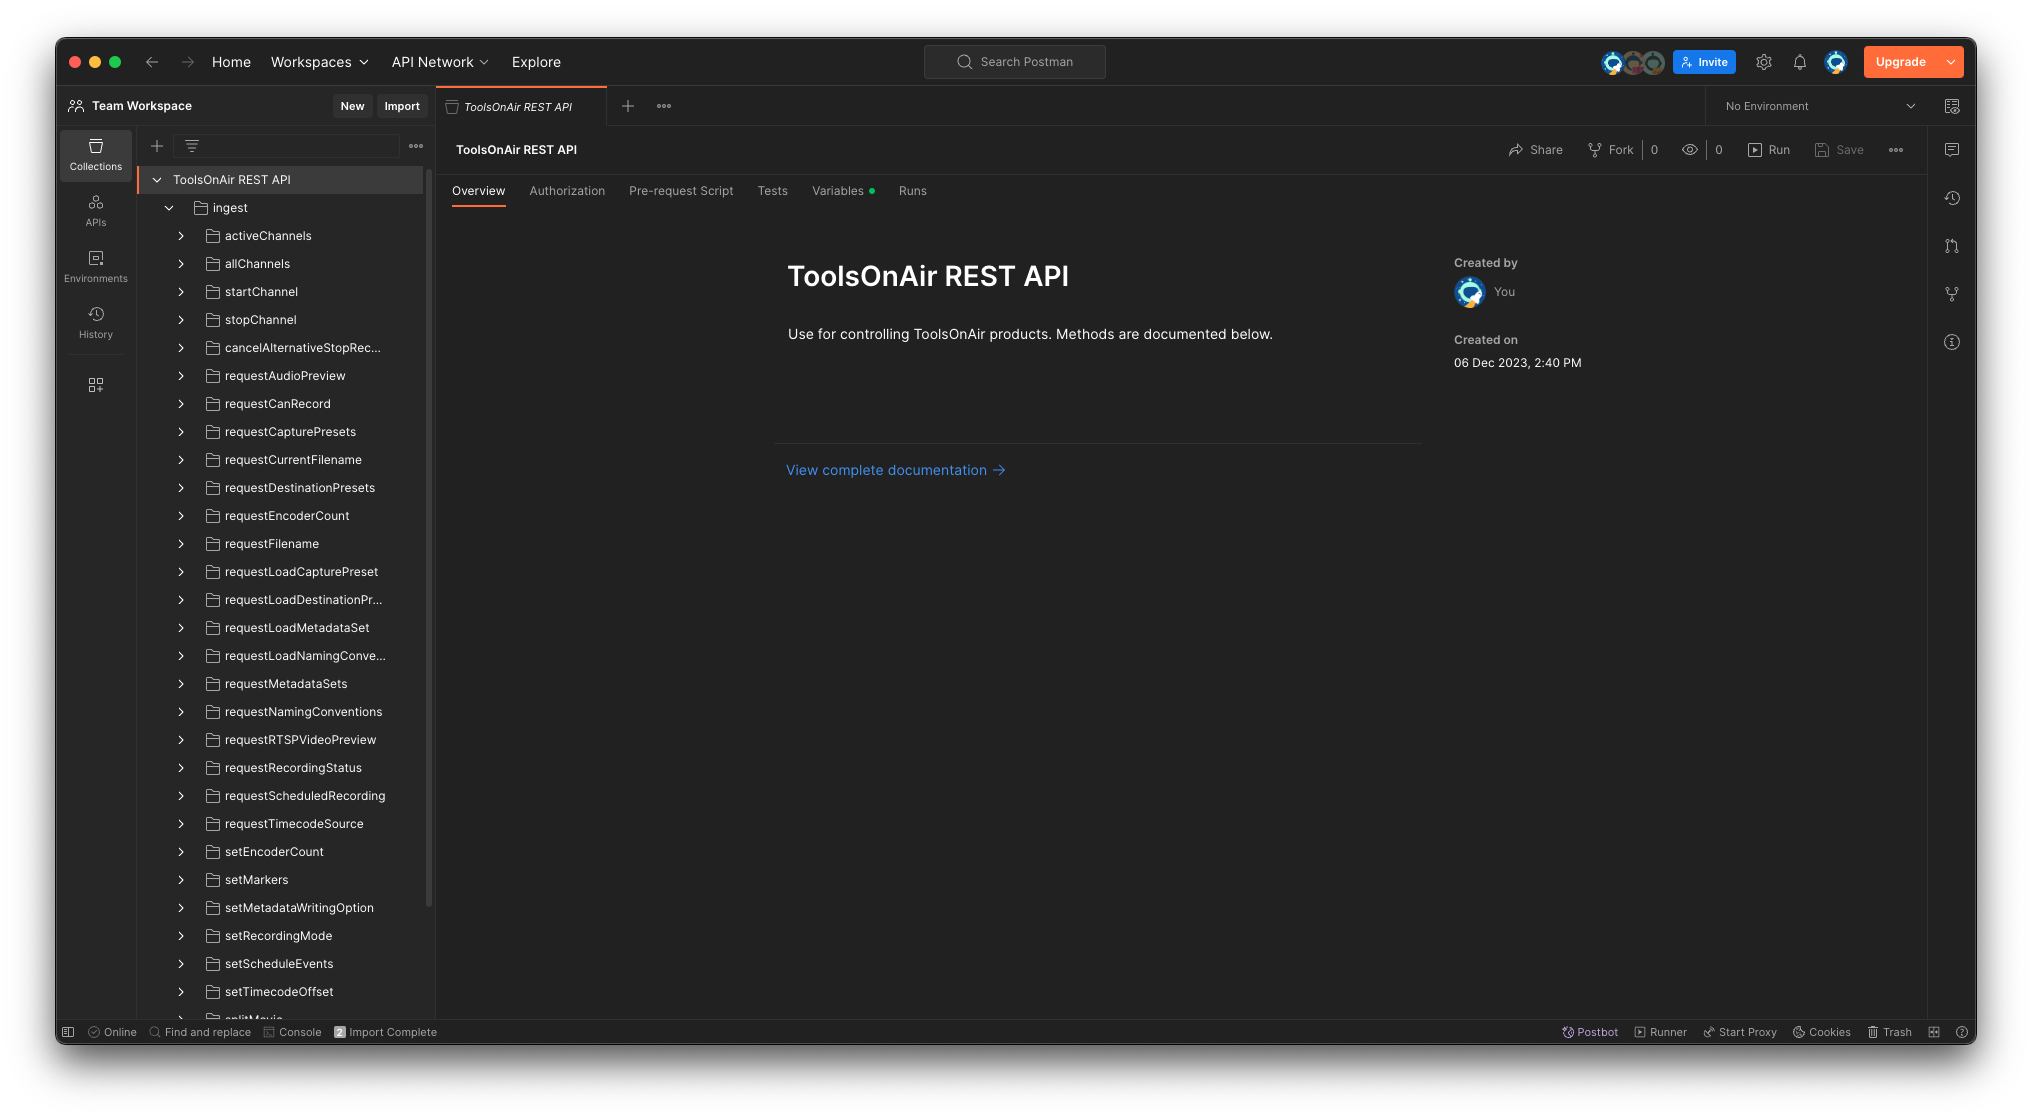Switch to the Authorization tab
This screenshot has width=2032, height=1118.
tap(567, 191)
